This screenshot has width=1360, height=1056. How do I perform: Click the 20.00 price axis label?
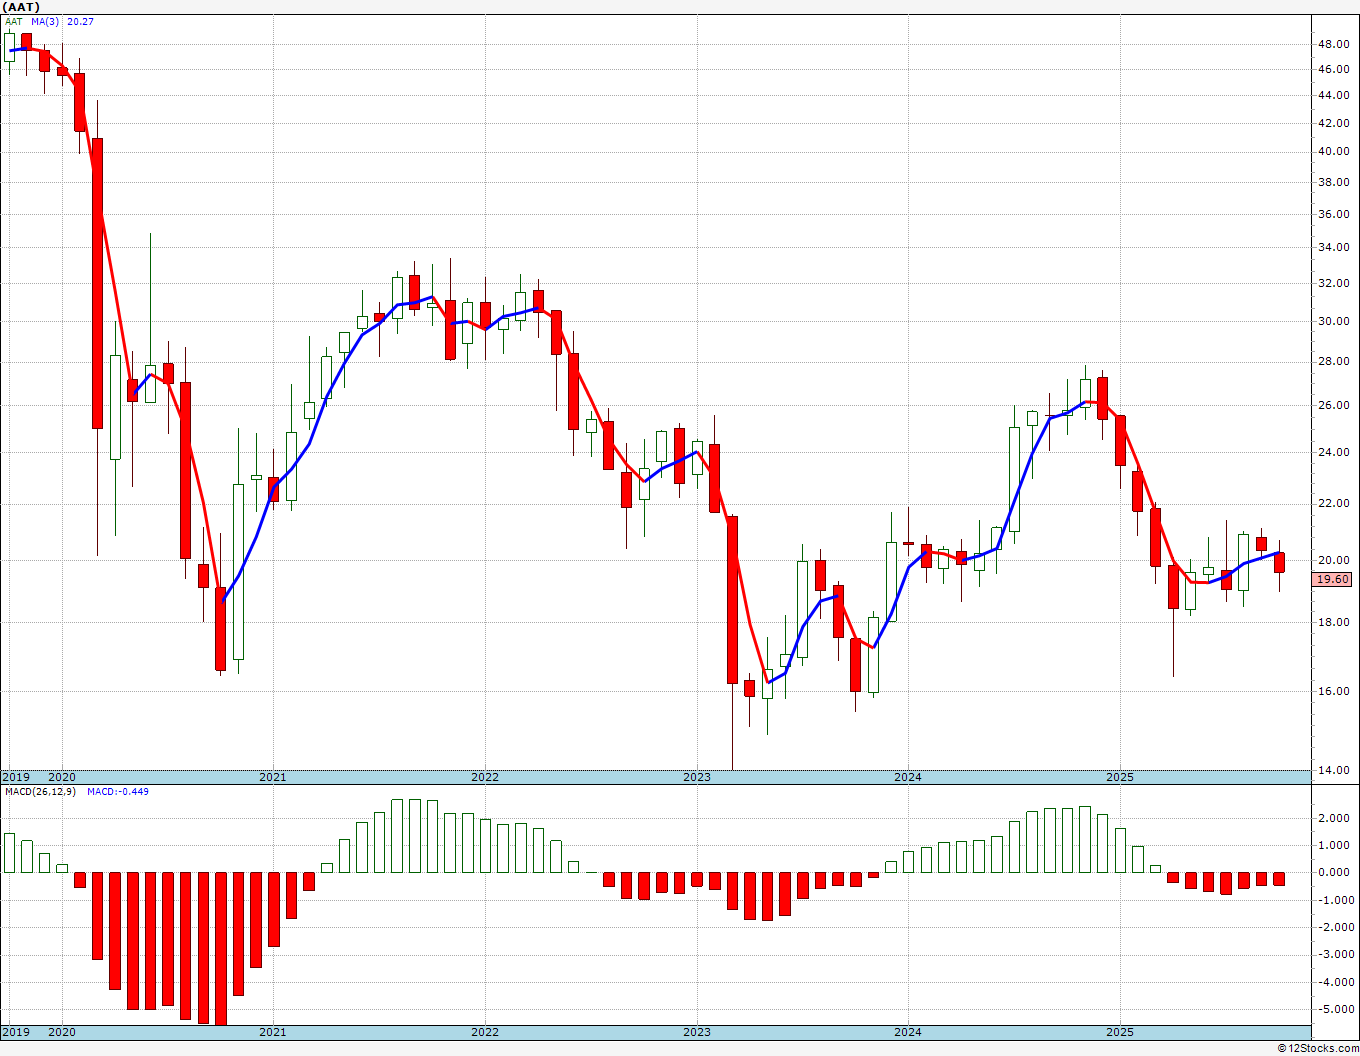point(1333,560)
